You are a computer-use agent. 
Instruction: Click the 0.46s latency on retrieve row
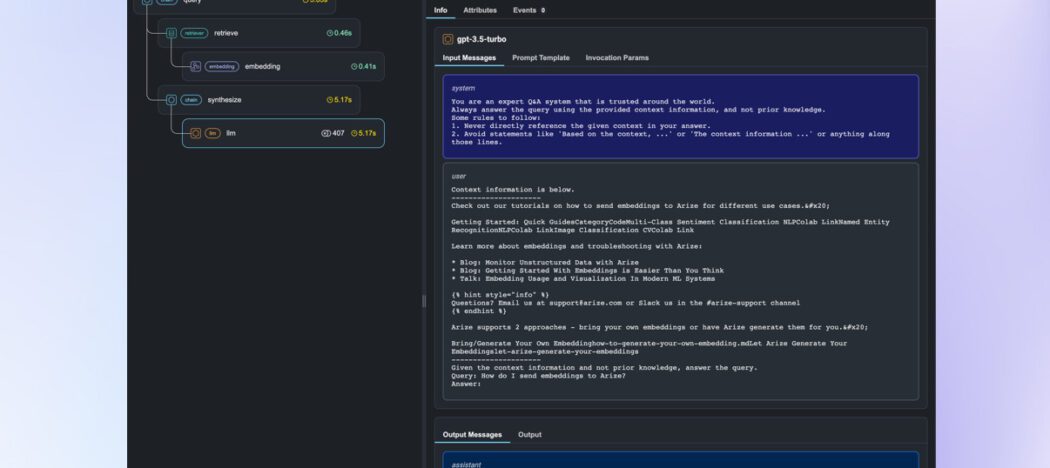(x=343, y=33)
